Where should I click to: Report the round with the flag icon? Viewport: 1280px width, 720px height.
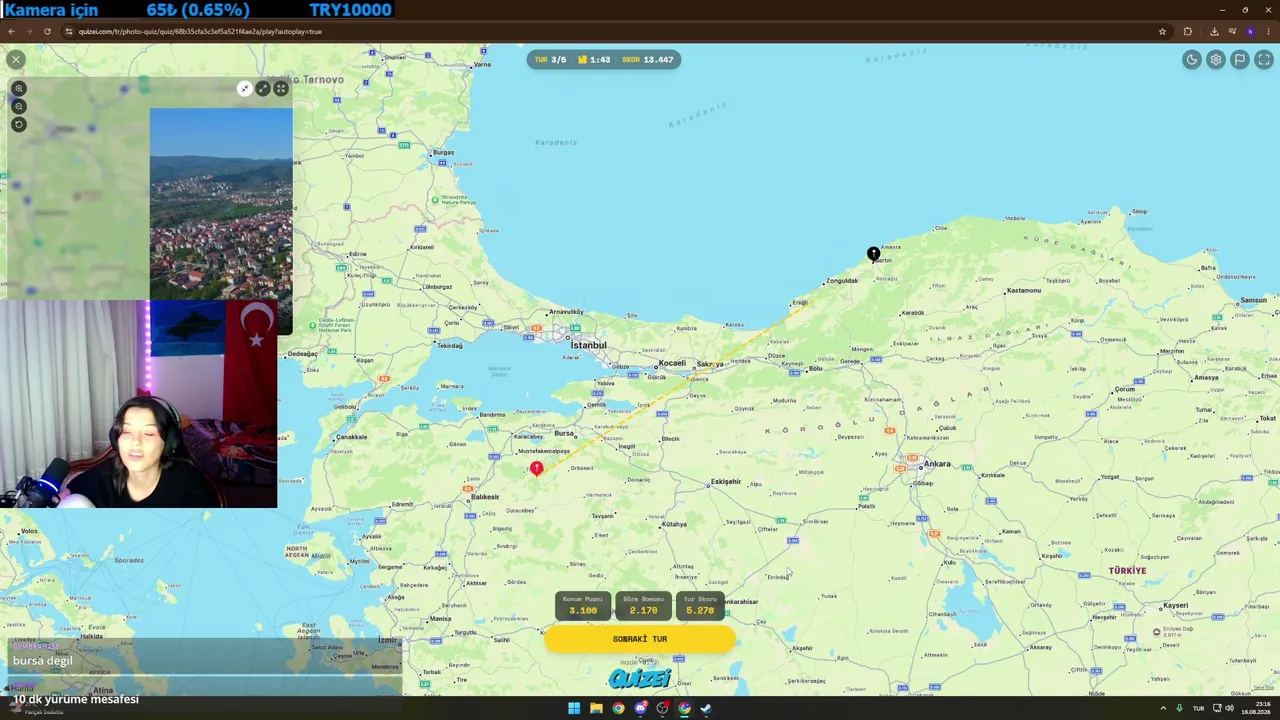(x=1240, y=60)
